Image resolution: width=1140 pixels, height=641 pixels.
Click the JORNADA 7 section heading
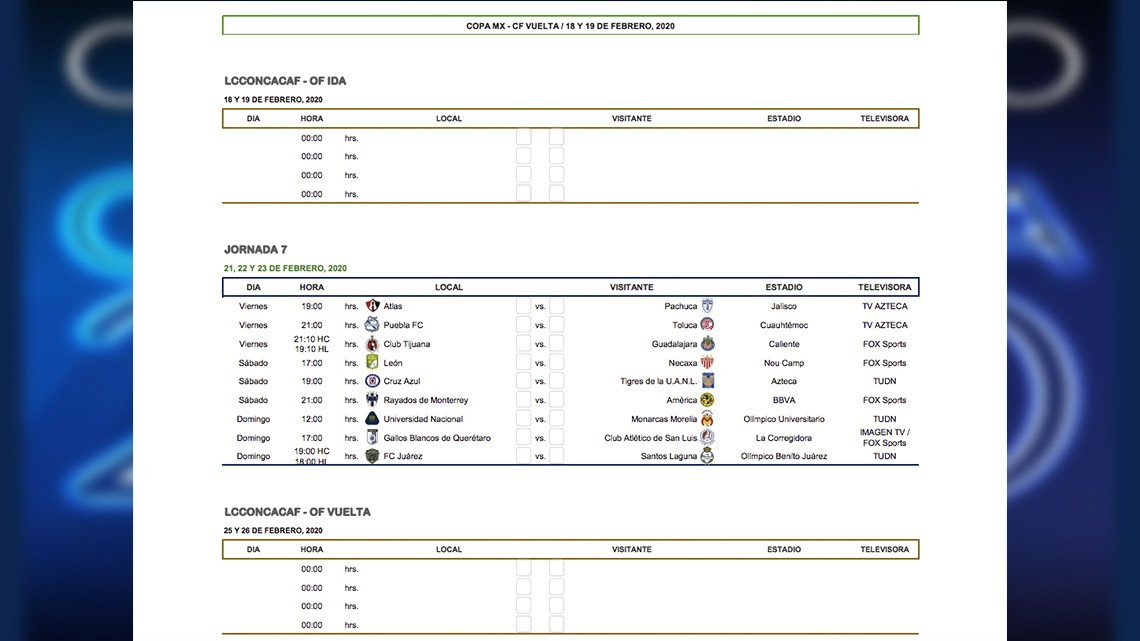(x=254, y=249)
